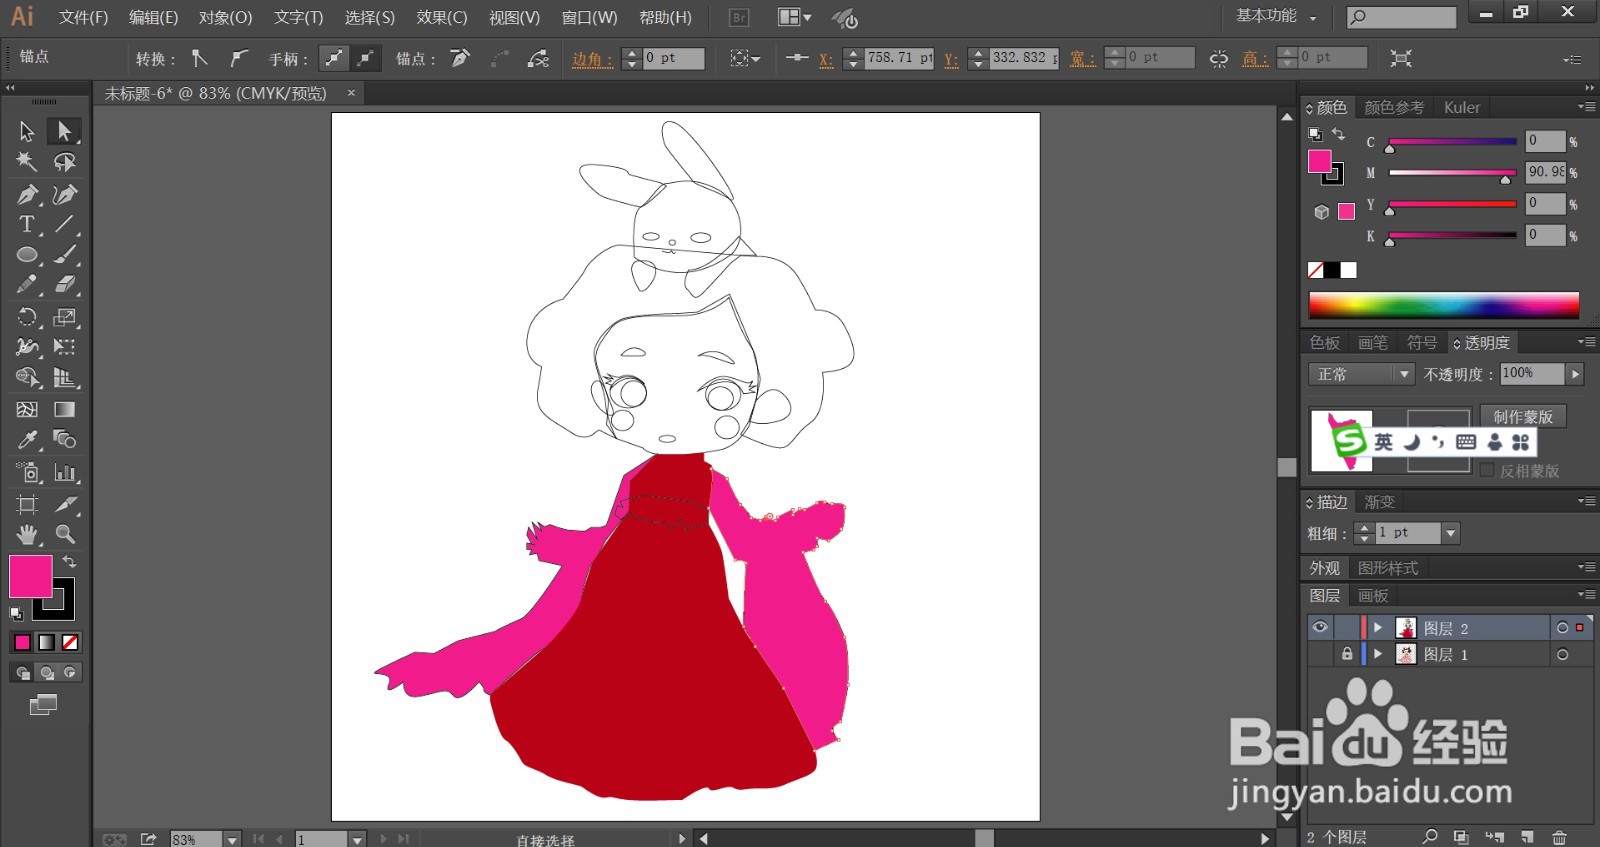Click the search field in top bar

(x=1401, y=17)
